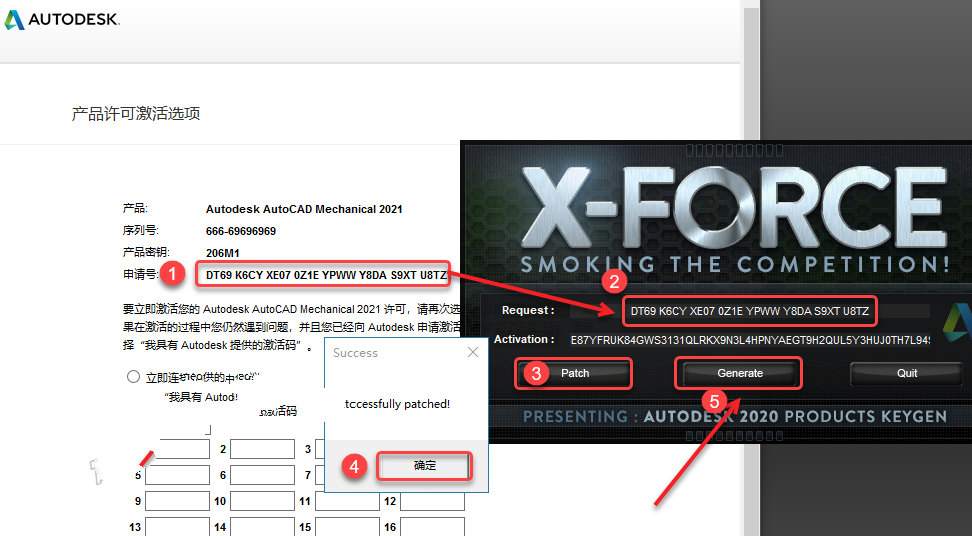
Task: Click the Autodesk logo in the header
Action: (x=61, y=19)
